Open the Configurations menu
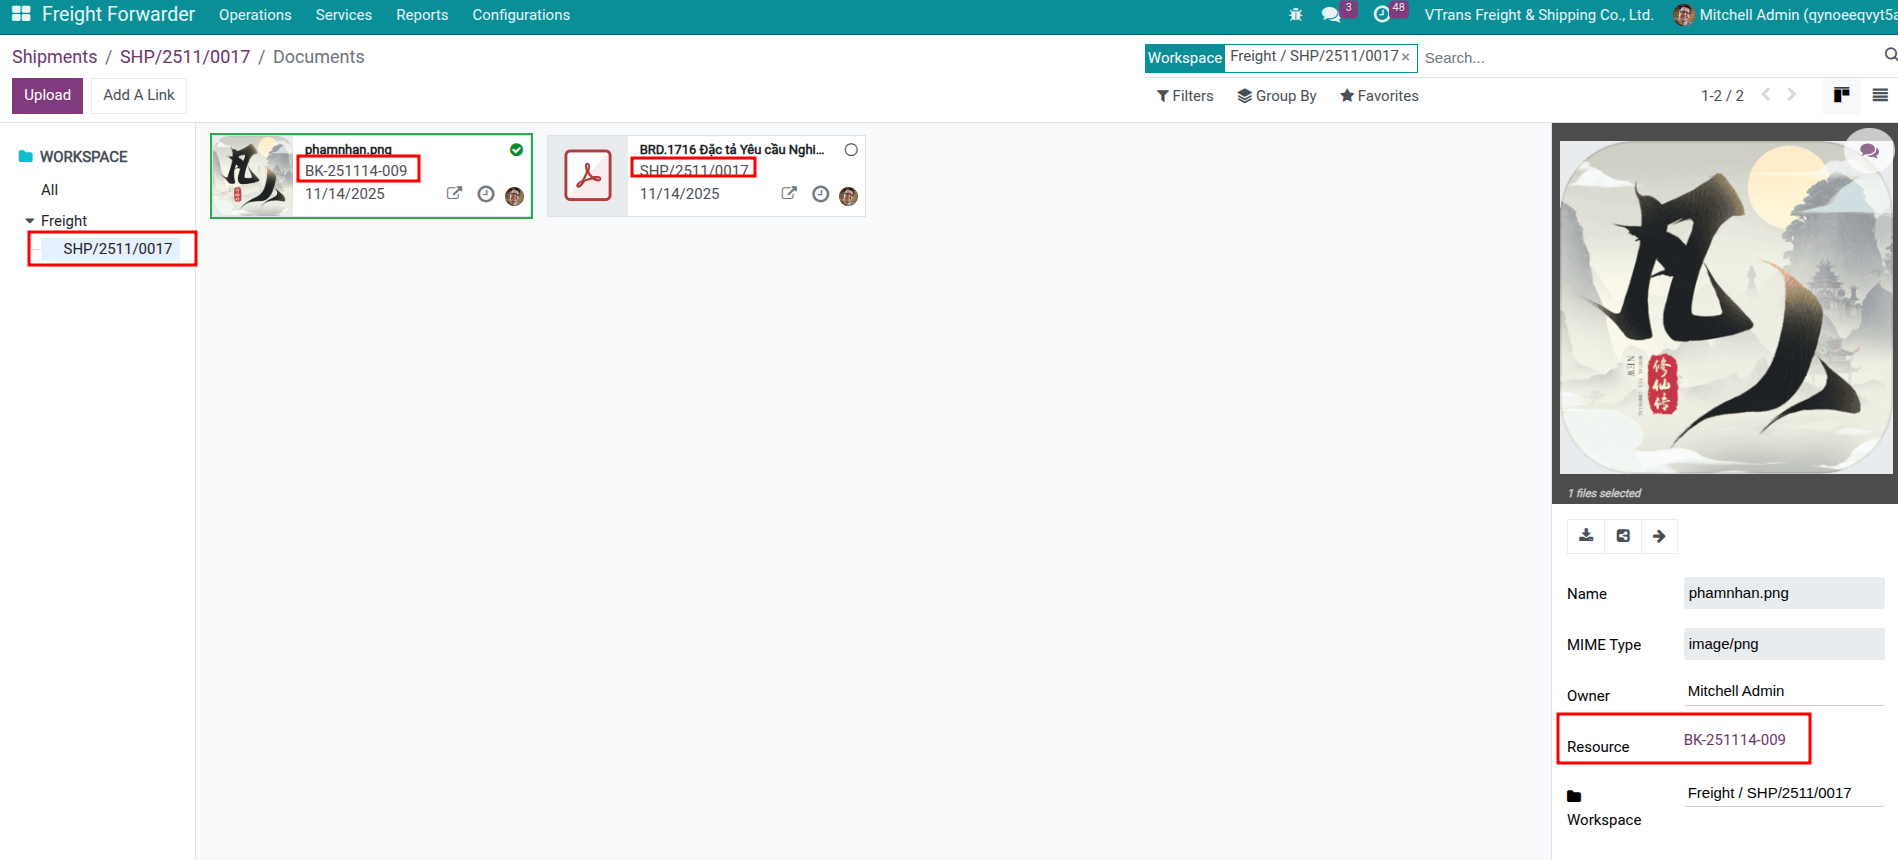The height and width of the screenshot is (860, 1898). click(x=521, y=15)
